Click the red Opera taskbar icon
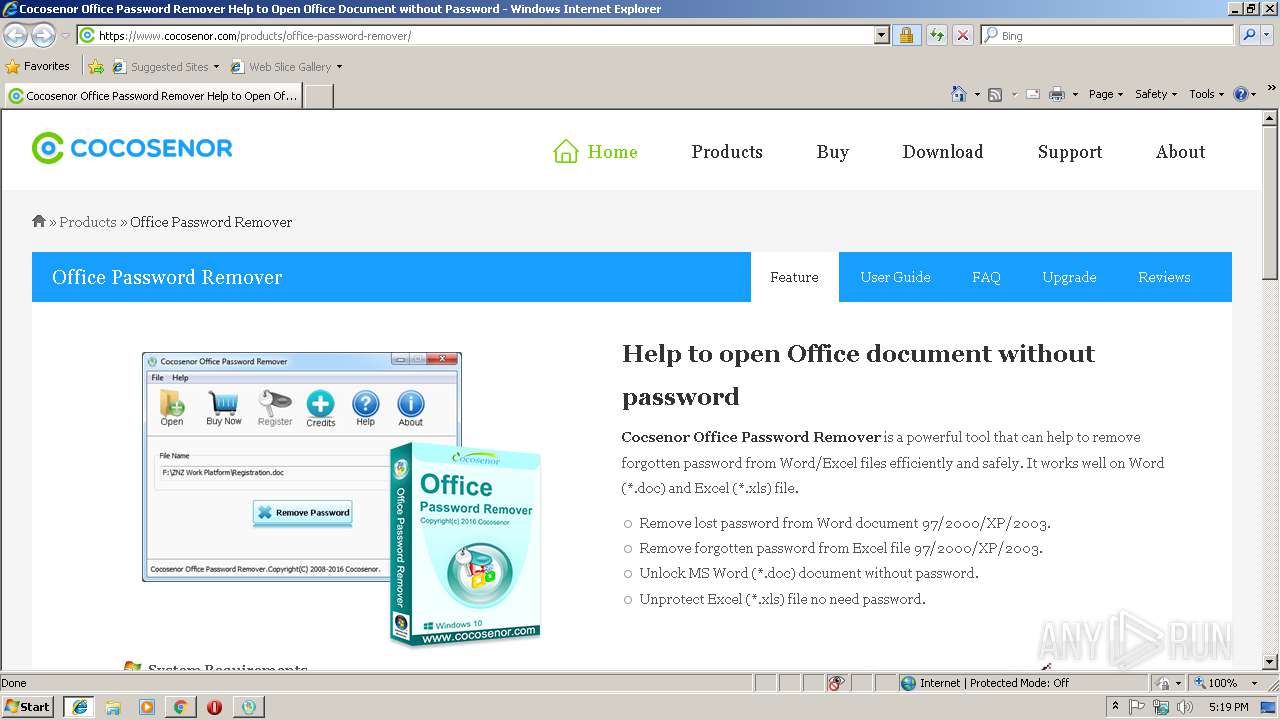The image size is (1280, 720). pos(214,707)
